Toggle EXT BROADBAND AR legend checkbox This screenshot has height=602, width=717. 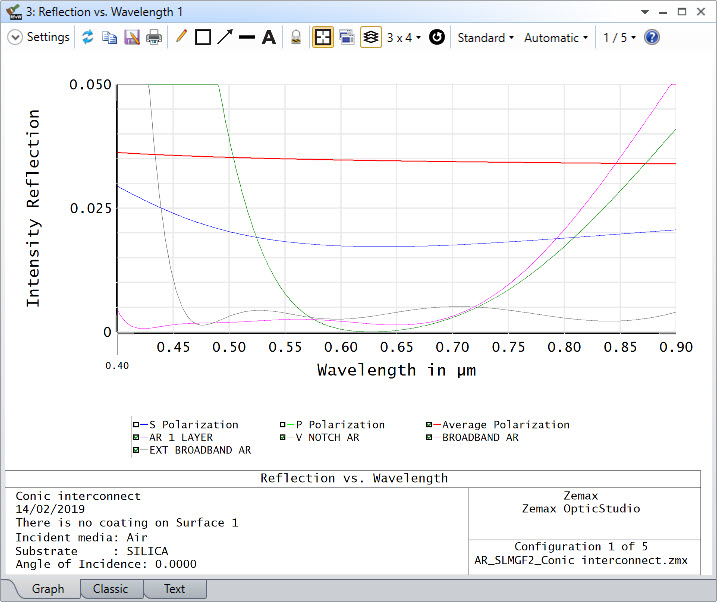(136, 450)
